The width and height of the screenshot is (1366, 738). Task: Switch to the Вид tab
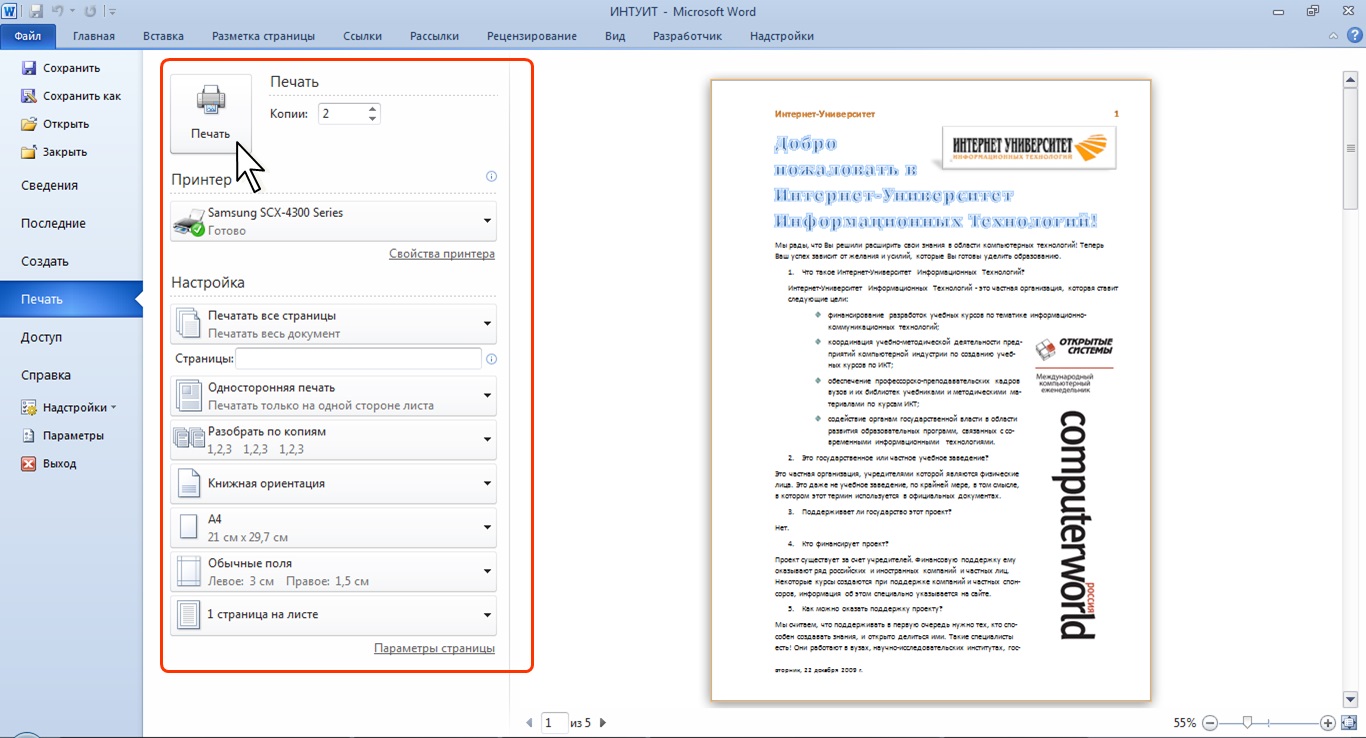[615, 36]
